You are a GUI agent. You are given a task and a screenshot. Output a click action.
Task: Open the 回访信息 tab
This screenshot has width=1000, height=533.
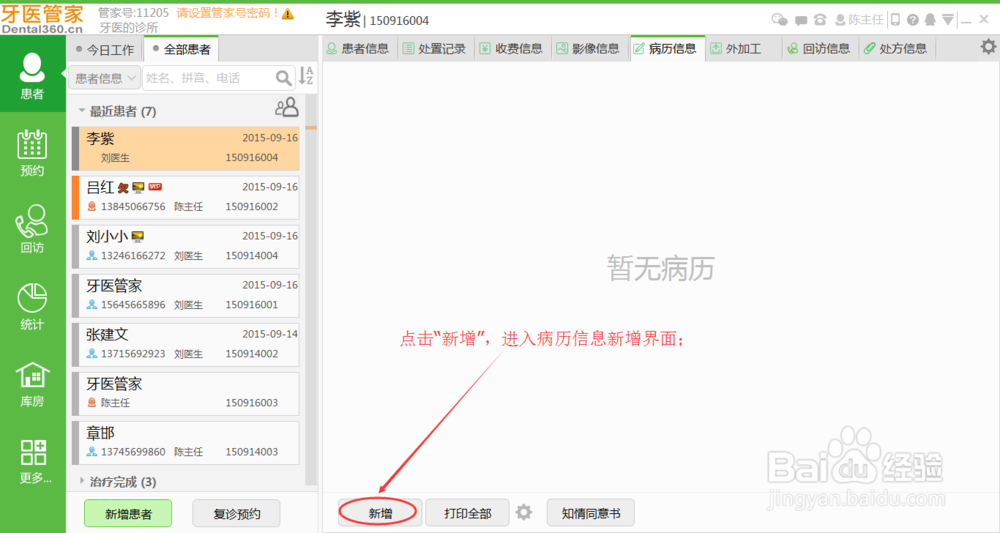click(x=820, y=48)
